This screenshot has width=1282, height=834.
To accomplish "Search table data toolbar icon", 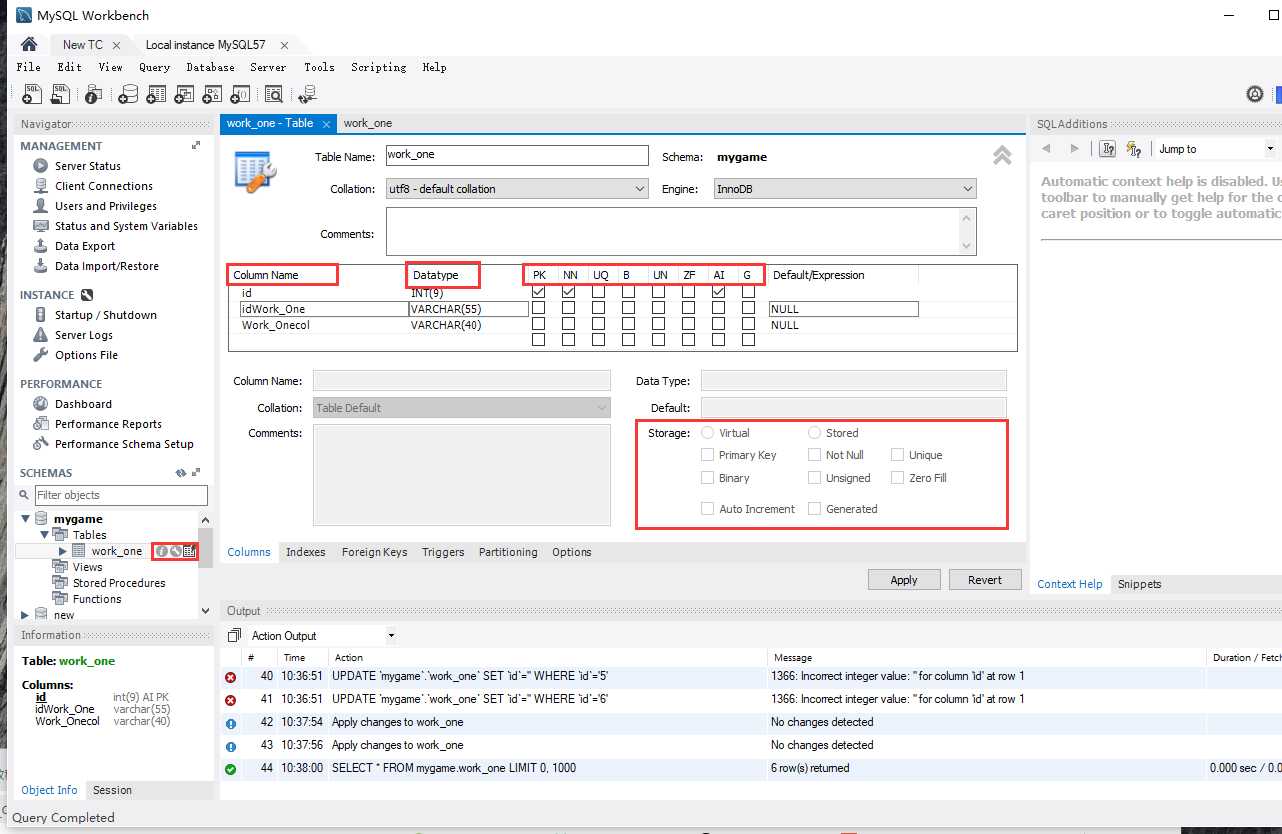I will [274, 95].
